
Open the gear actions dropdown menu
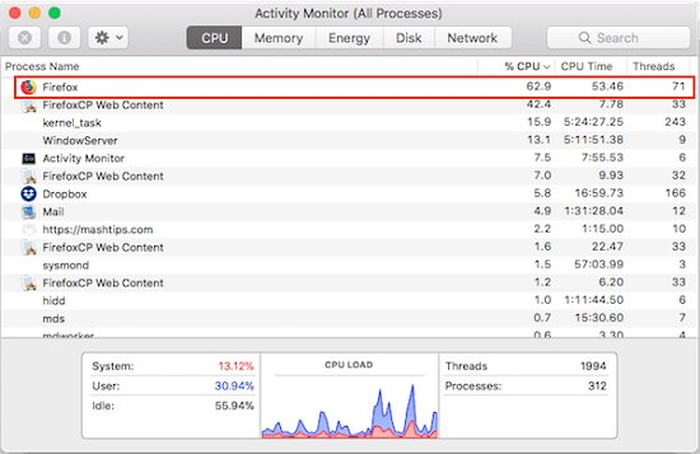click(x=106, y=38)
